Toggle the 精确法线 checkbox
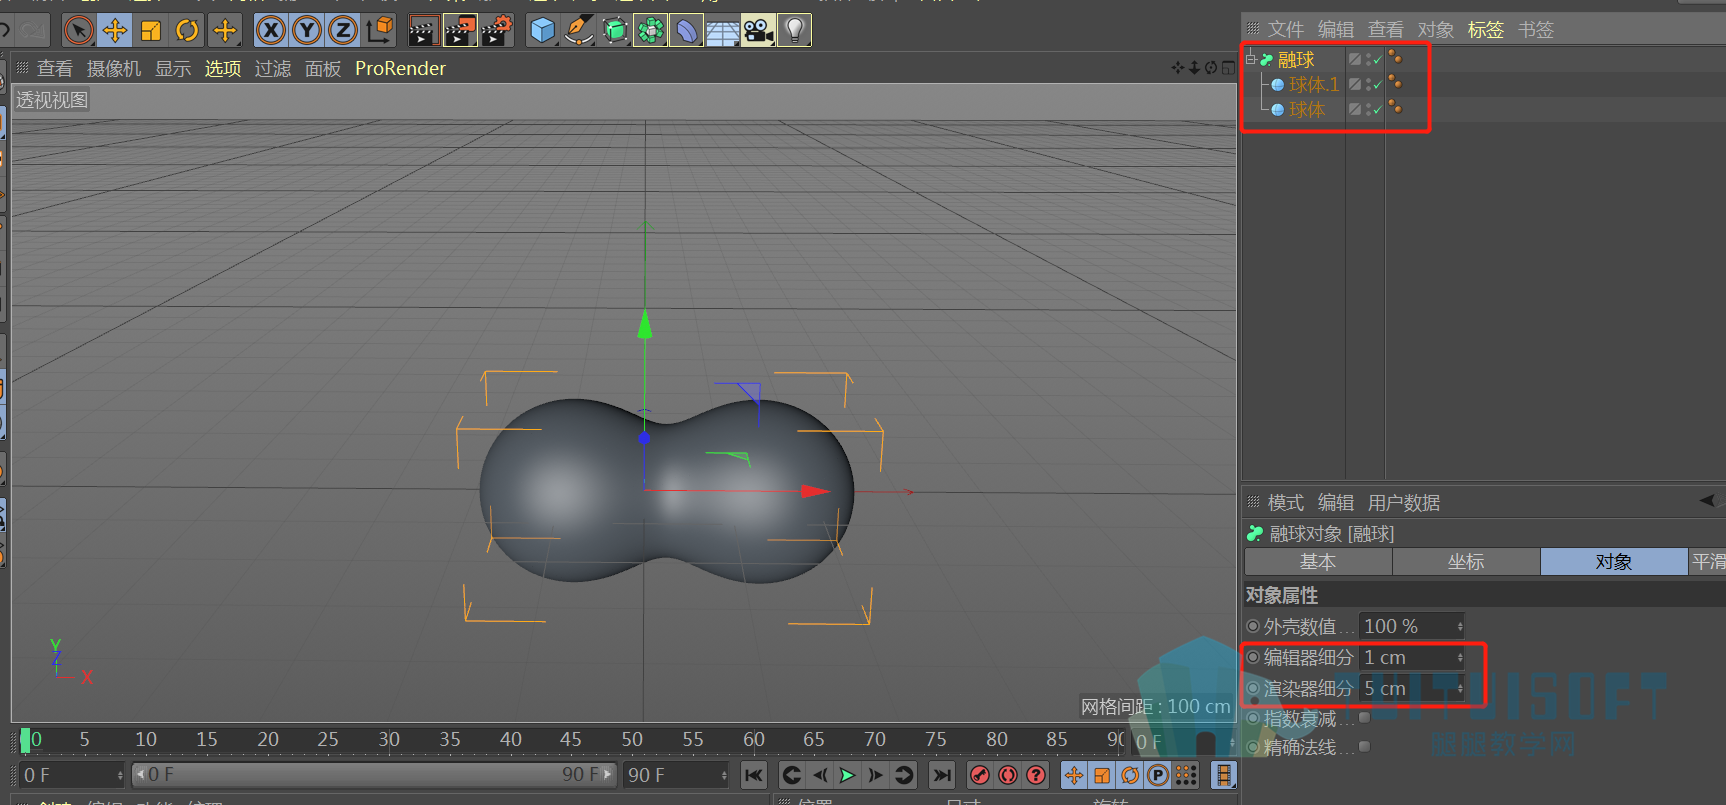The width and height of the screenshot is (1726, 805). coord(1364,746)
